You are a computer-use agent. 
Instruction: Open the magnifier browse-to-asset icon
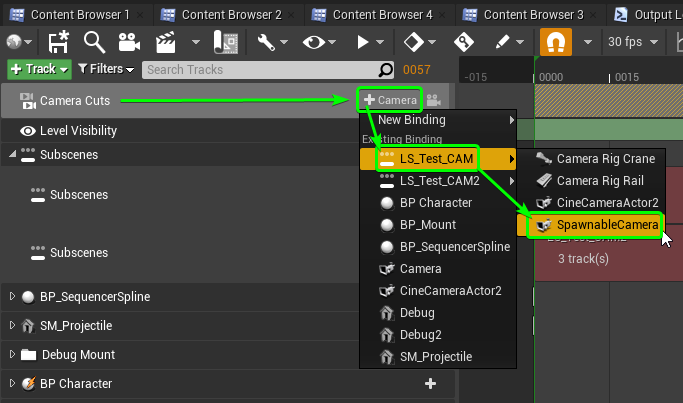[x=94, y=42]
